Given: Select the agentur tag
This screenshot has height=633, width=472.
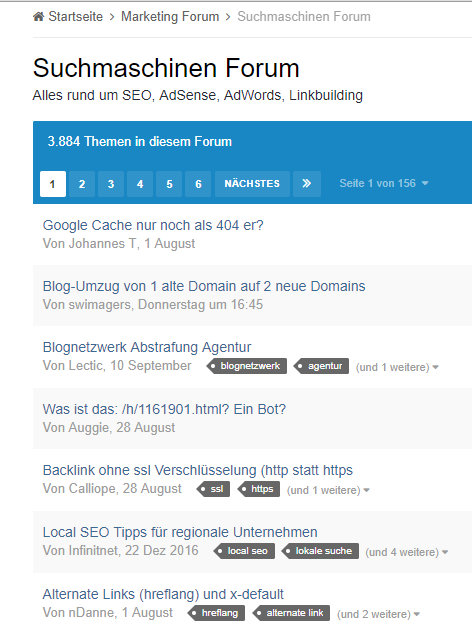Looking at the screenshot, I should (x=321, y=366).
